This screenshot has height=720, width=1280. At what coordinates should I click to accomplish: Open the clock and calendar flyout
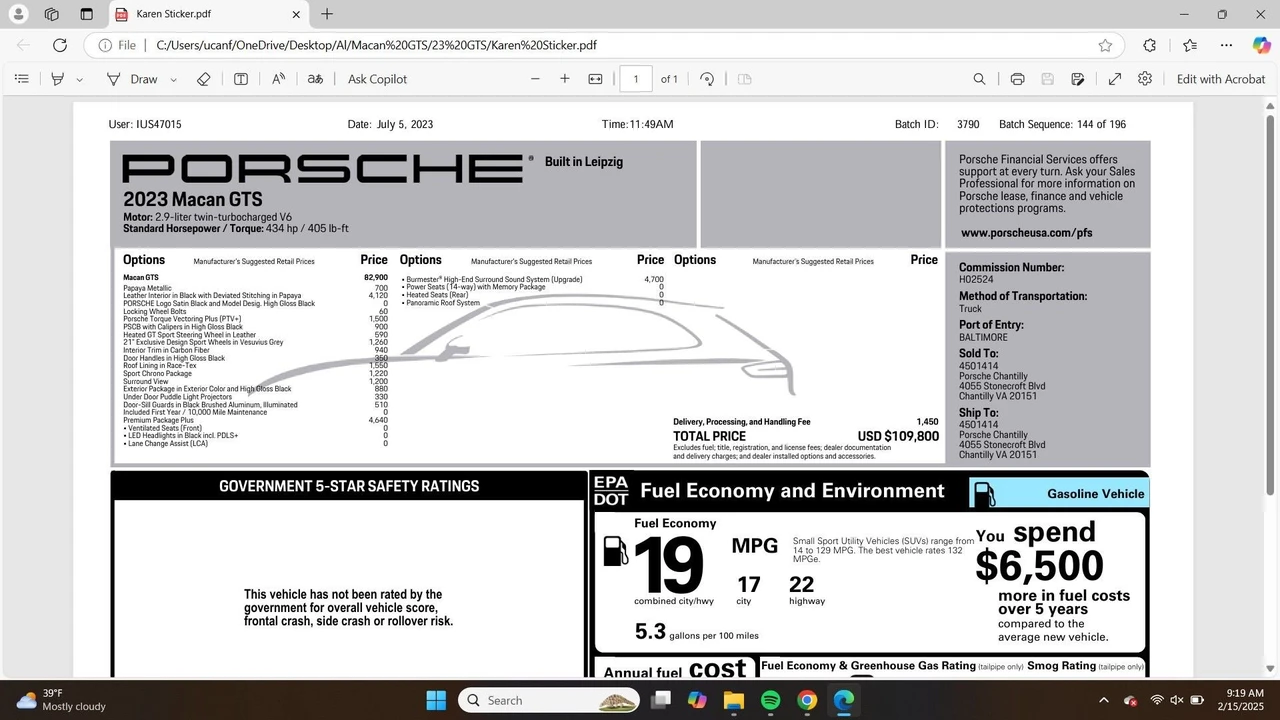tap(1243, 700)
